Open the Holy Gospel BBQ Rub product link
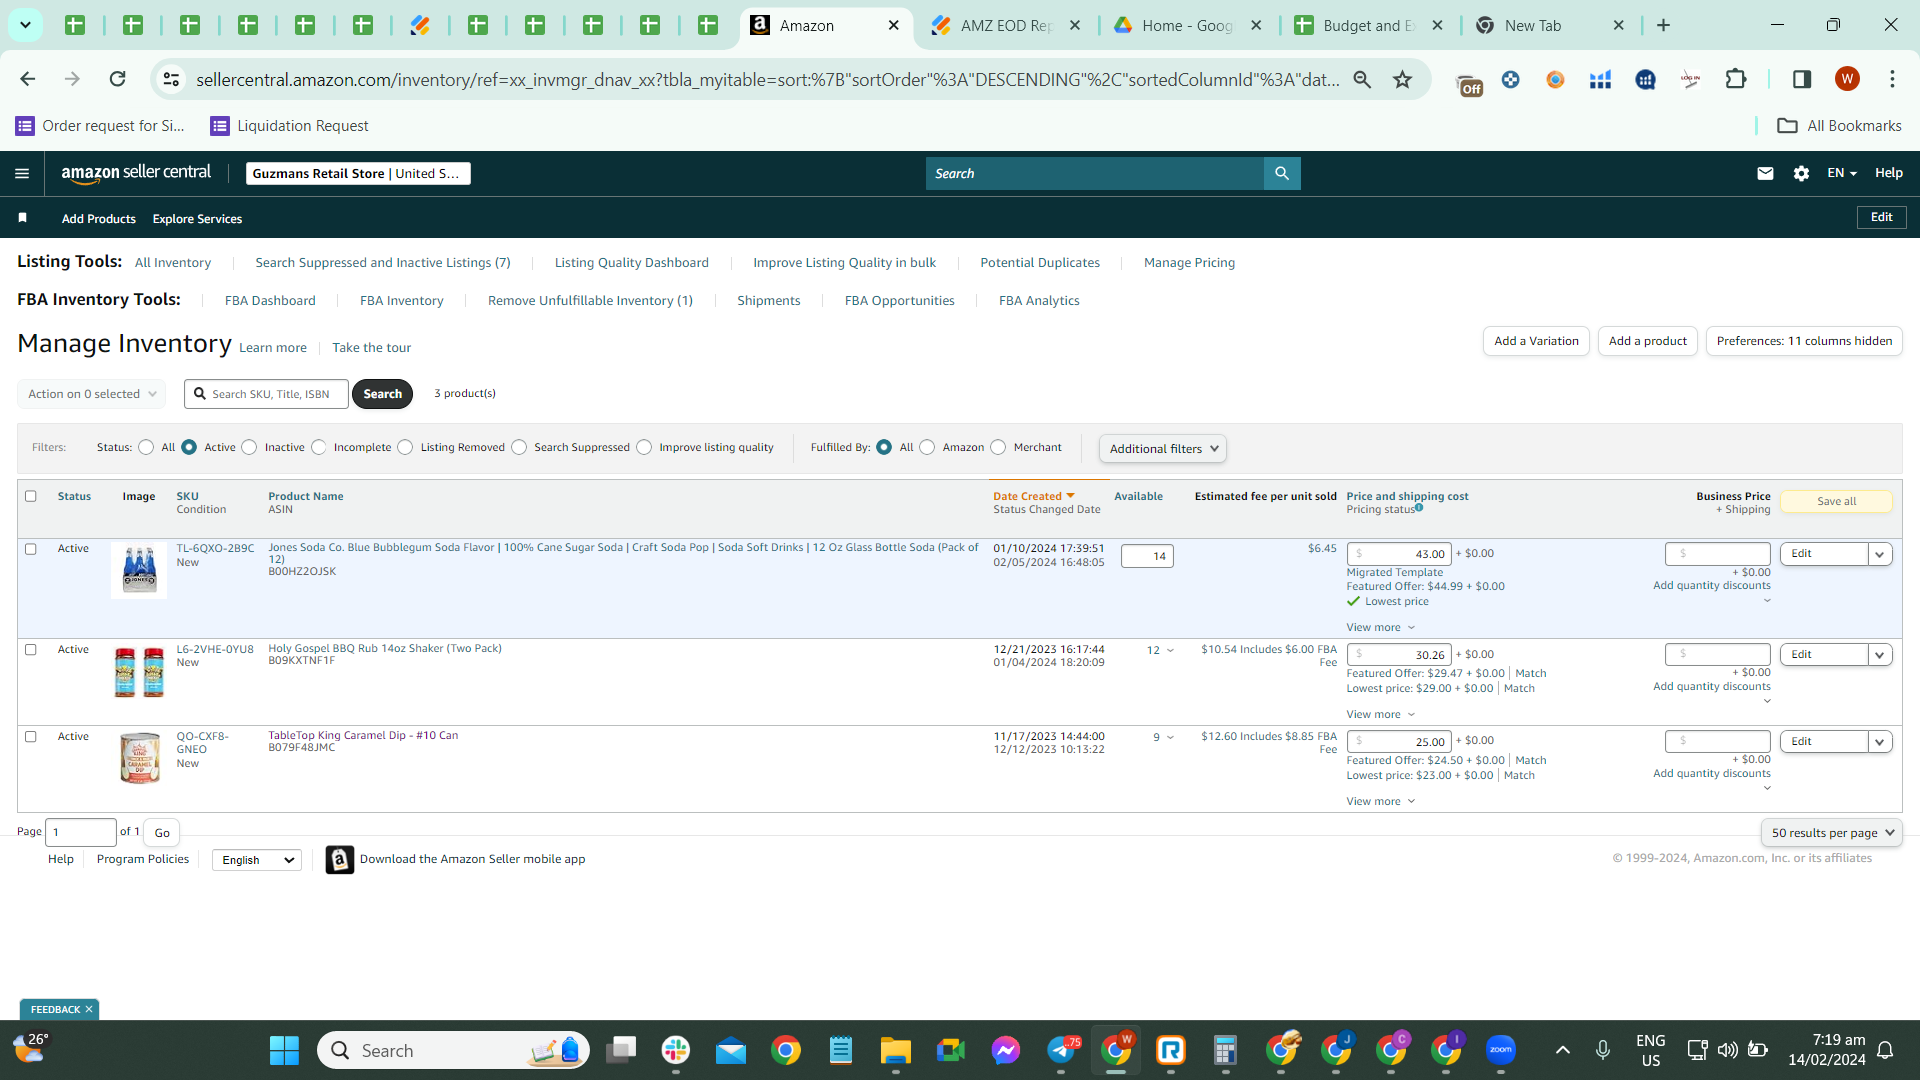The width and height of the screenshot is (1920, 1080). coord(385,649)
